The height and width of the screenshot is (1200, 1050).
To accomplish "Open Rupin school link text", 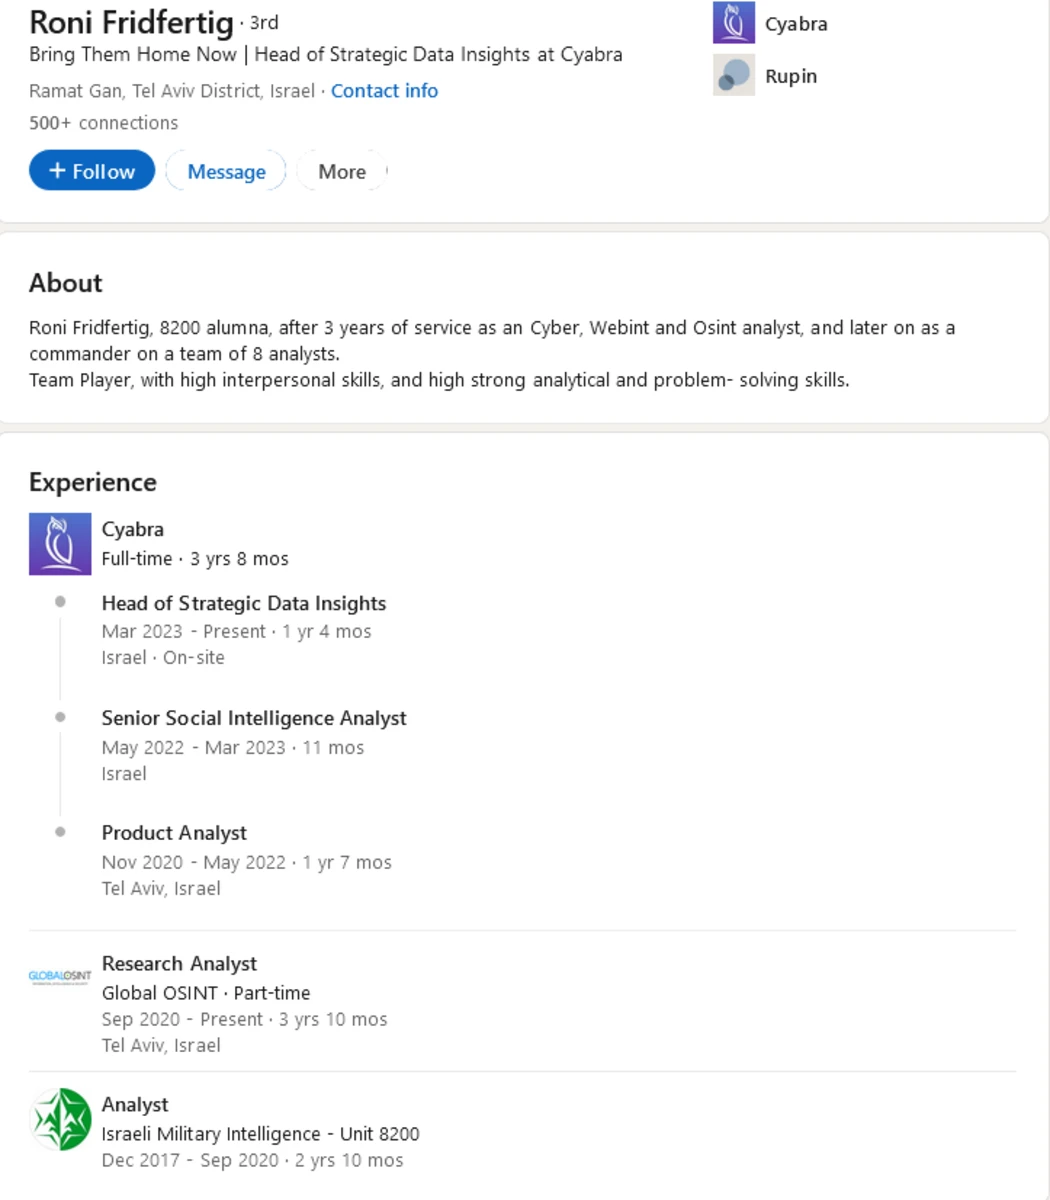I will pyautogui.click(x=791, y=76).
